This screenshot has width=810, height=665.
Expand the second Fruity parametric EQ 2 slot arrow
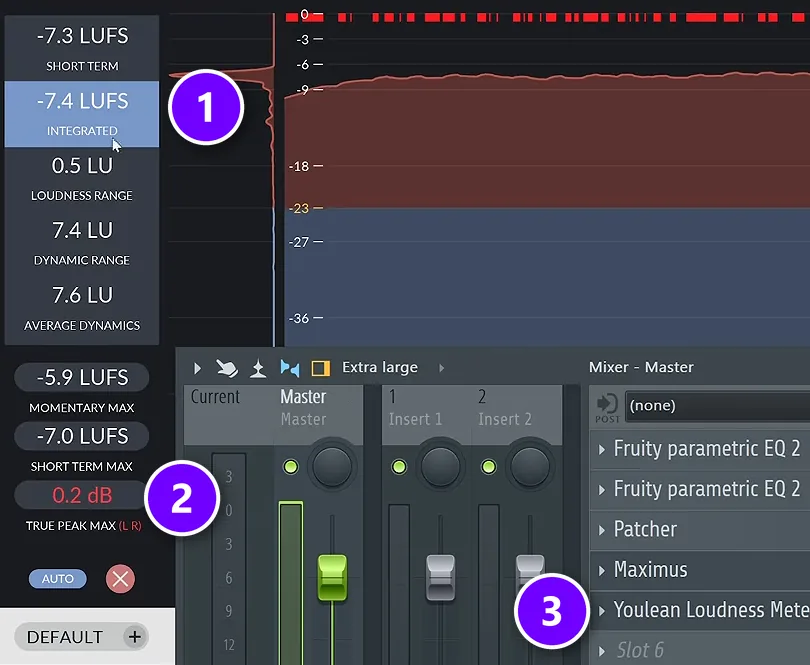pyautogui.click(x=601, y=489)
